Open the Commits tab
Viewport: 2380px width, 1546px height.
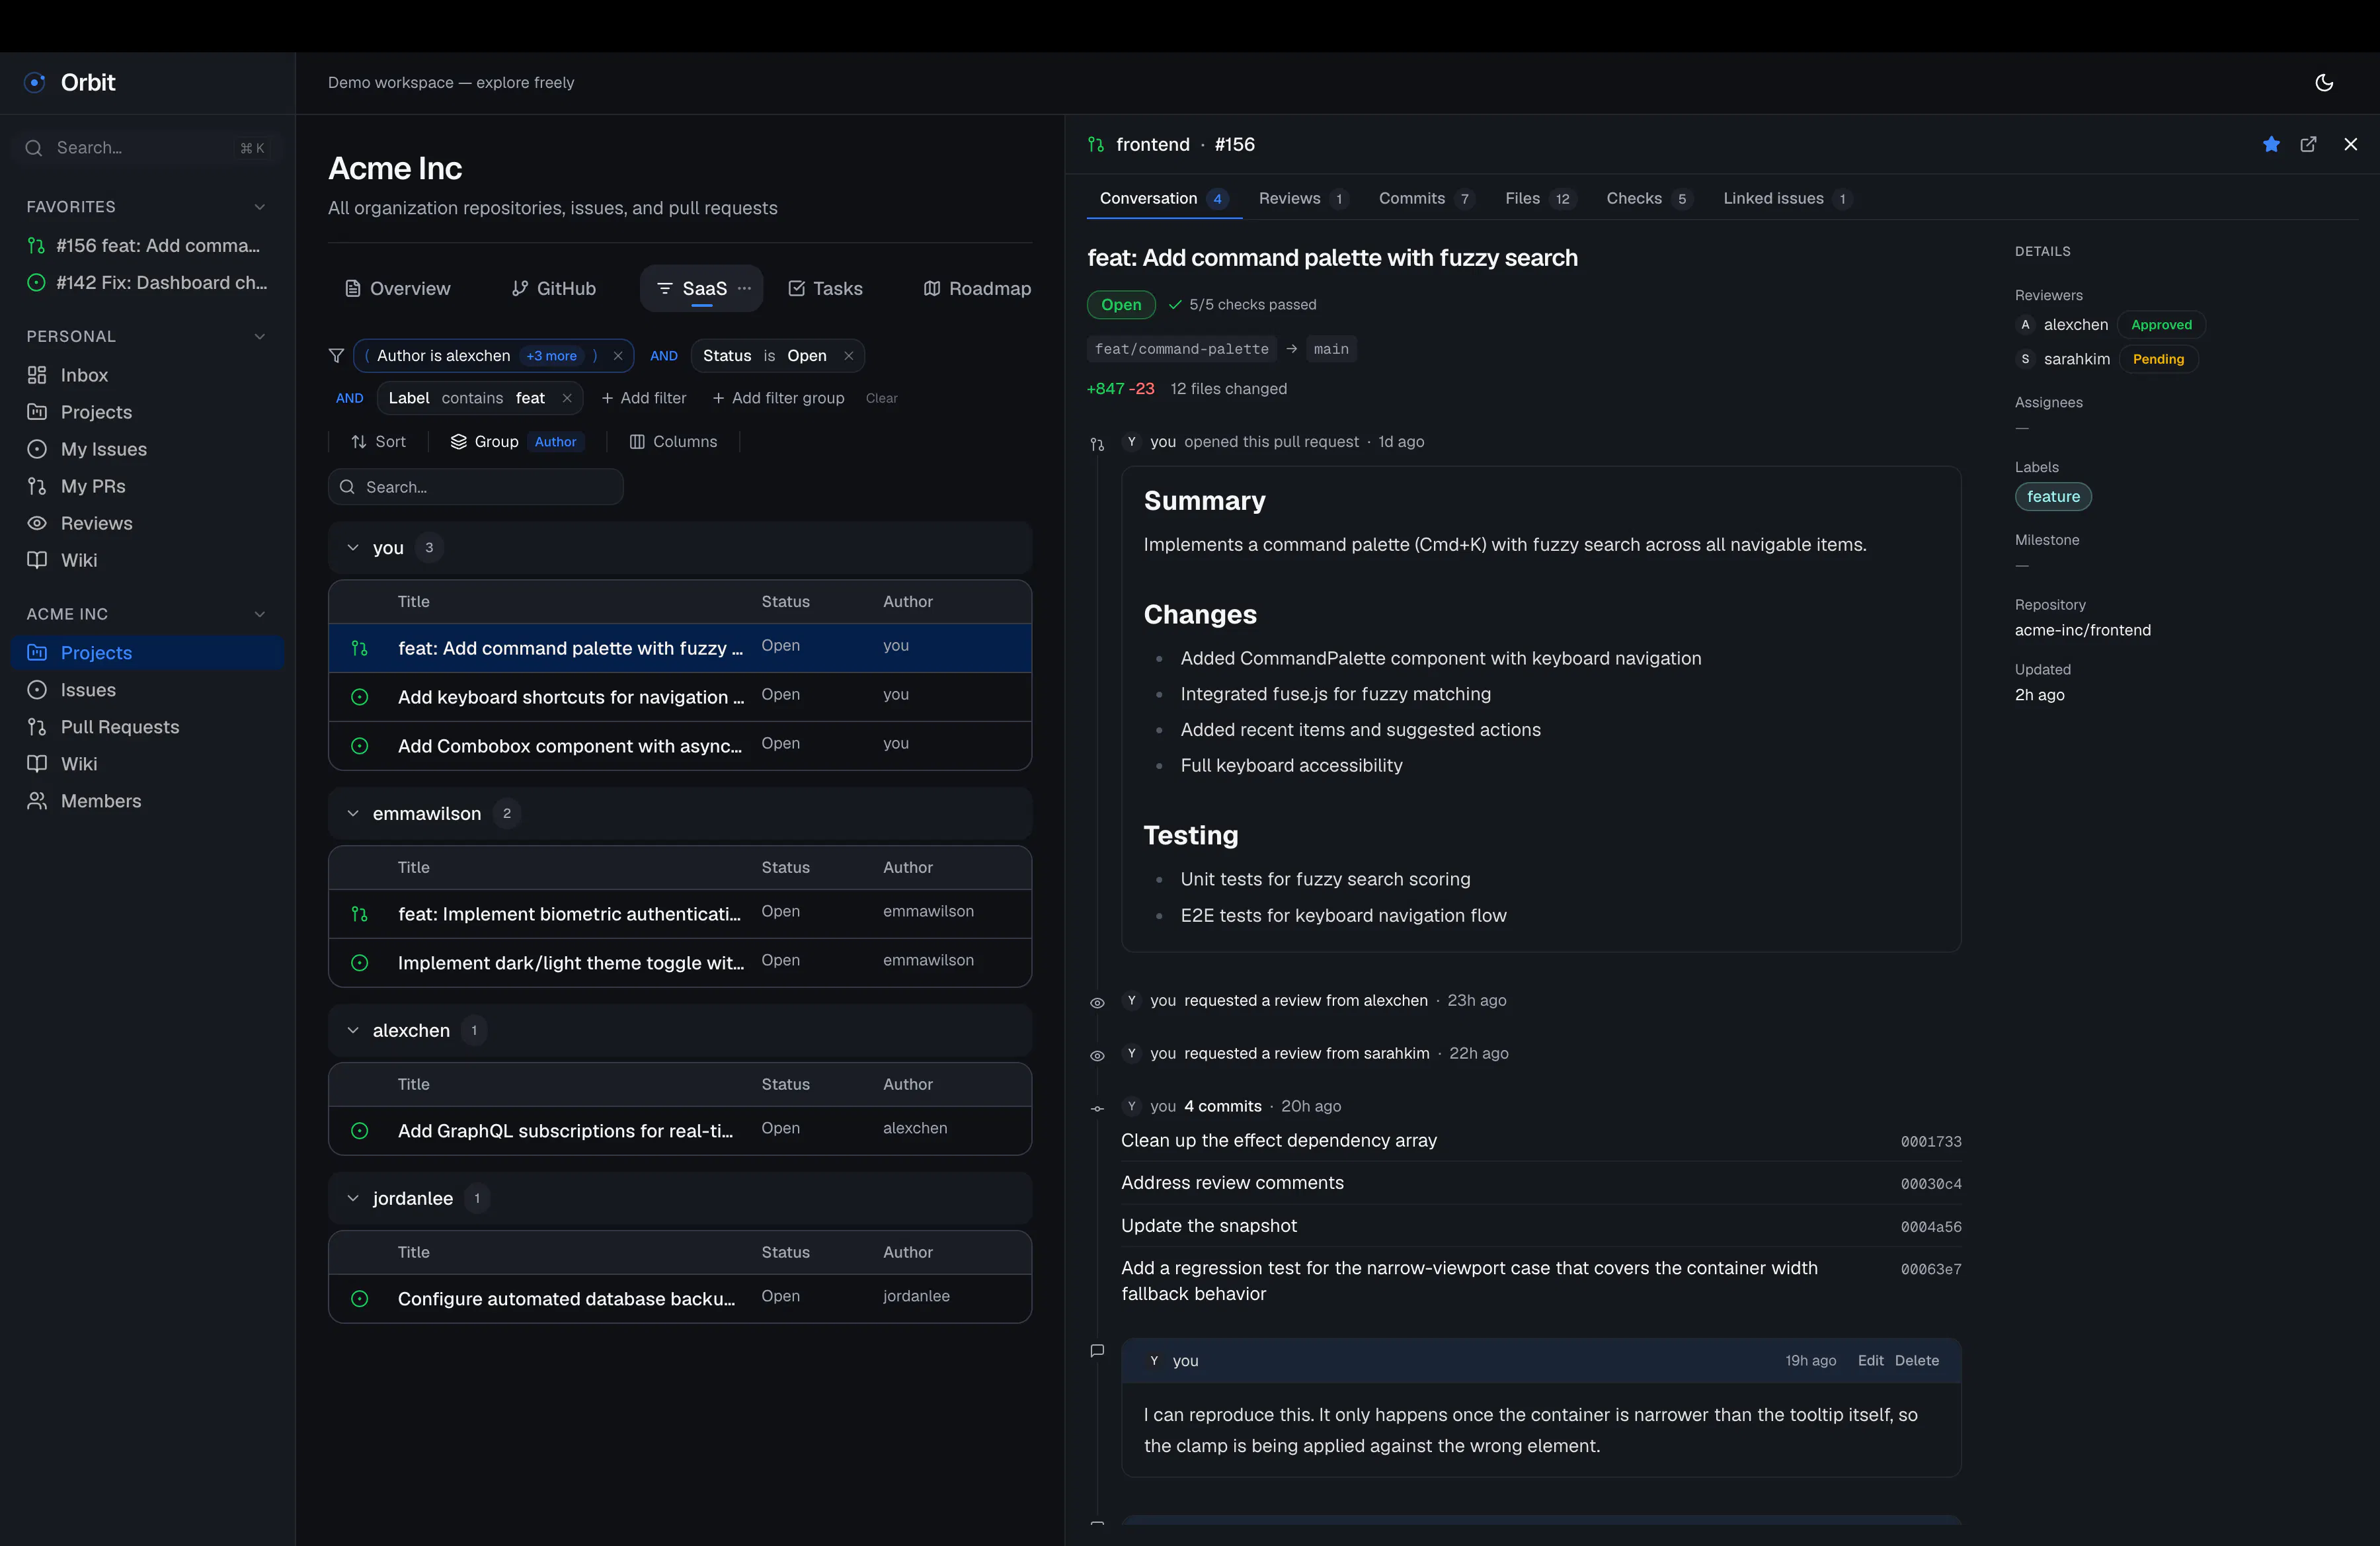pyautogui.click(x=1426, y=199)
